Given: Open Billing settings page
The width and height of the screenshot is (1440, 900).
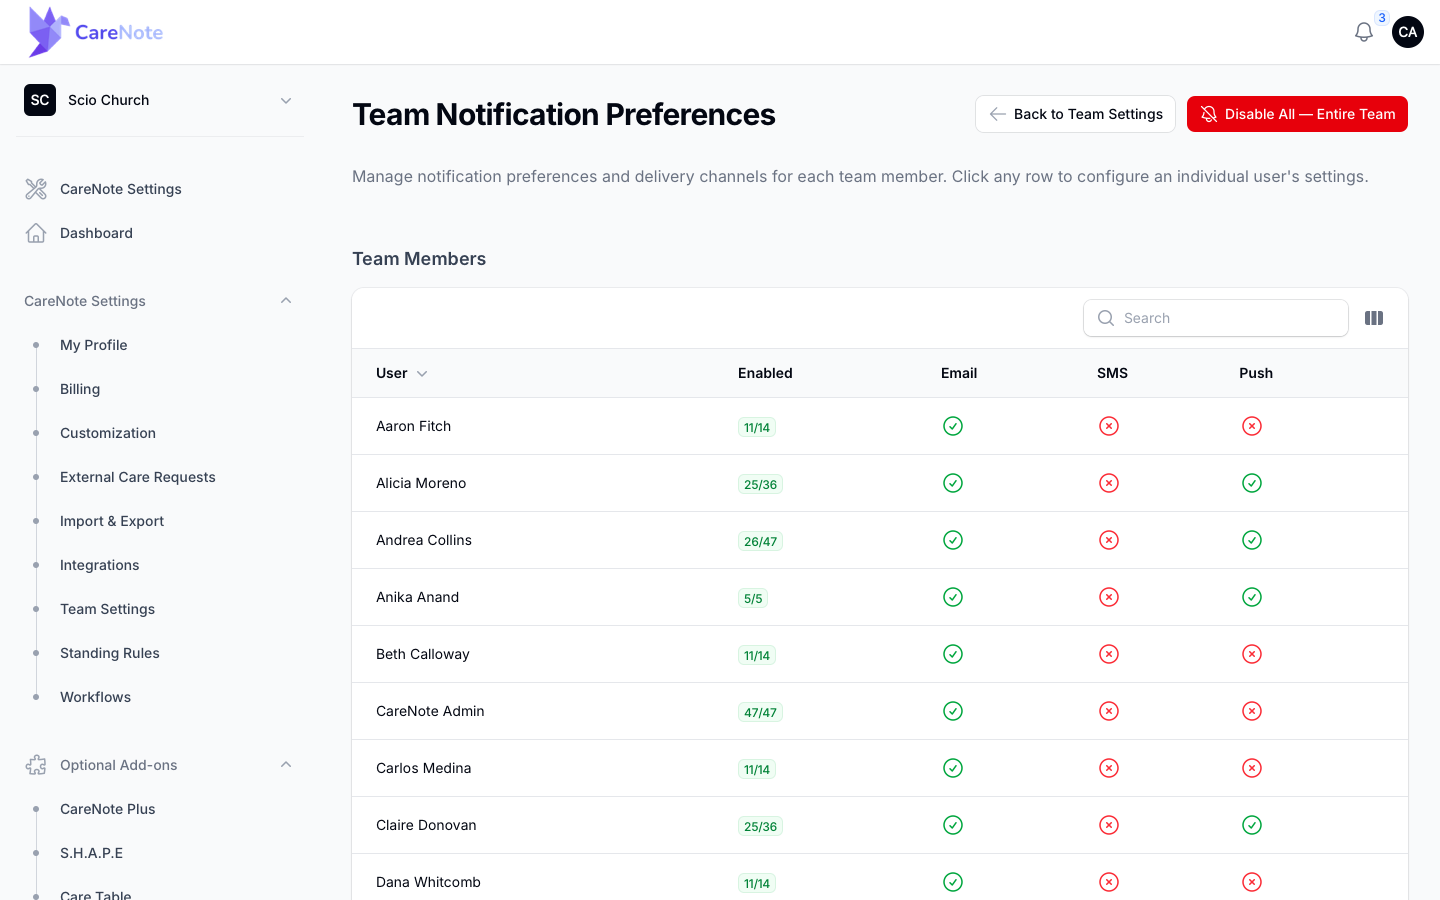Looking at the screenshot, I should (x=80, y=389).
